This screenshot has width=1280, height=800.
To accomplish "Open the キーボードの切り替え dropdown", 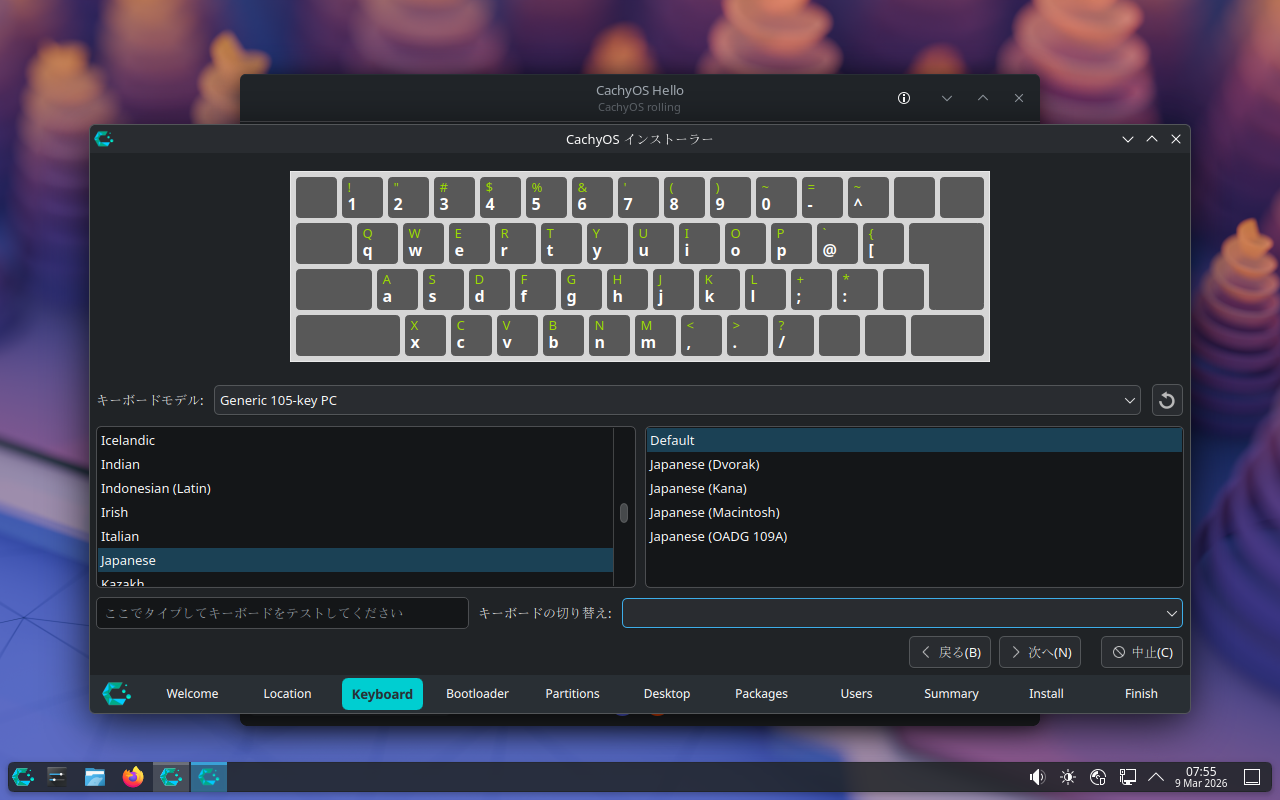I will tap(902, 613).
